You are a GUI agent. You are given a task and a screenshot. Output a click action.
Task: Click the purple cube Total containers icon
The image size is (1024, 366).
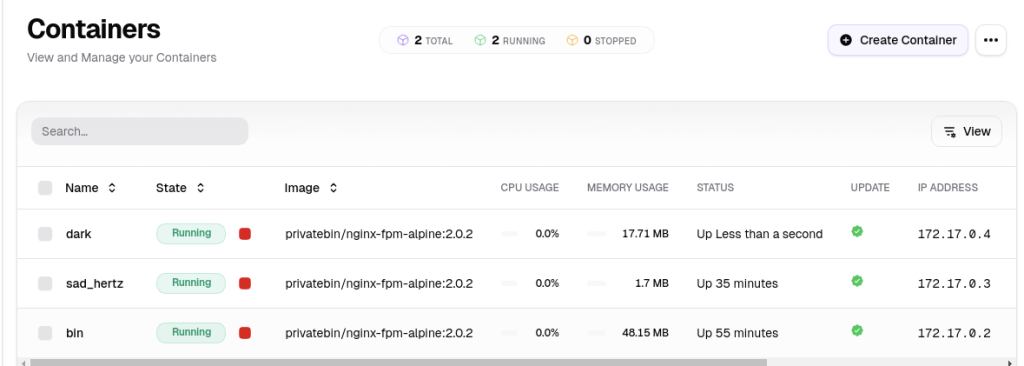coord(403,41)
